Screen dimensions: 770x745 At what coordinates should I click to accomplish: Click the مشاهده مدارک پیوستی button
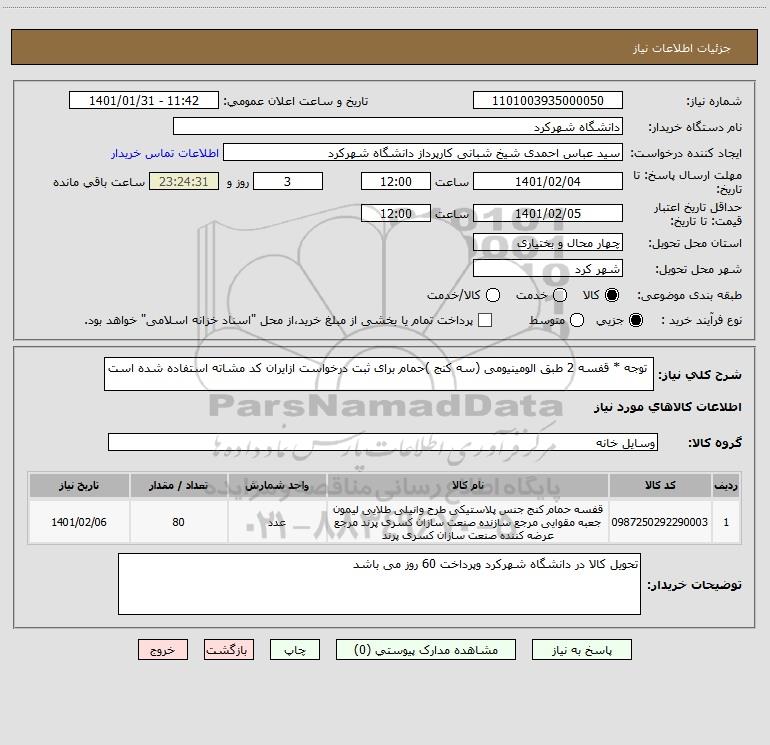point(426,650)
